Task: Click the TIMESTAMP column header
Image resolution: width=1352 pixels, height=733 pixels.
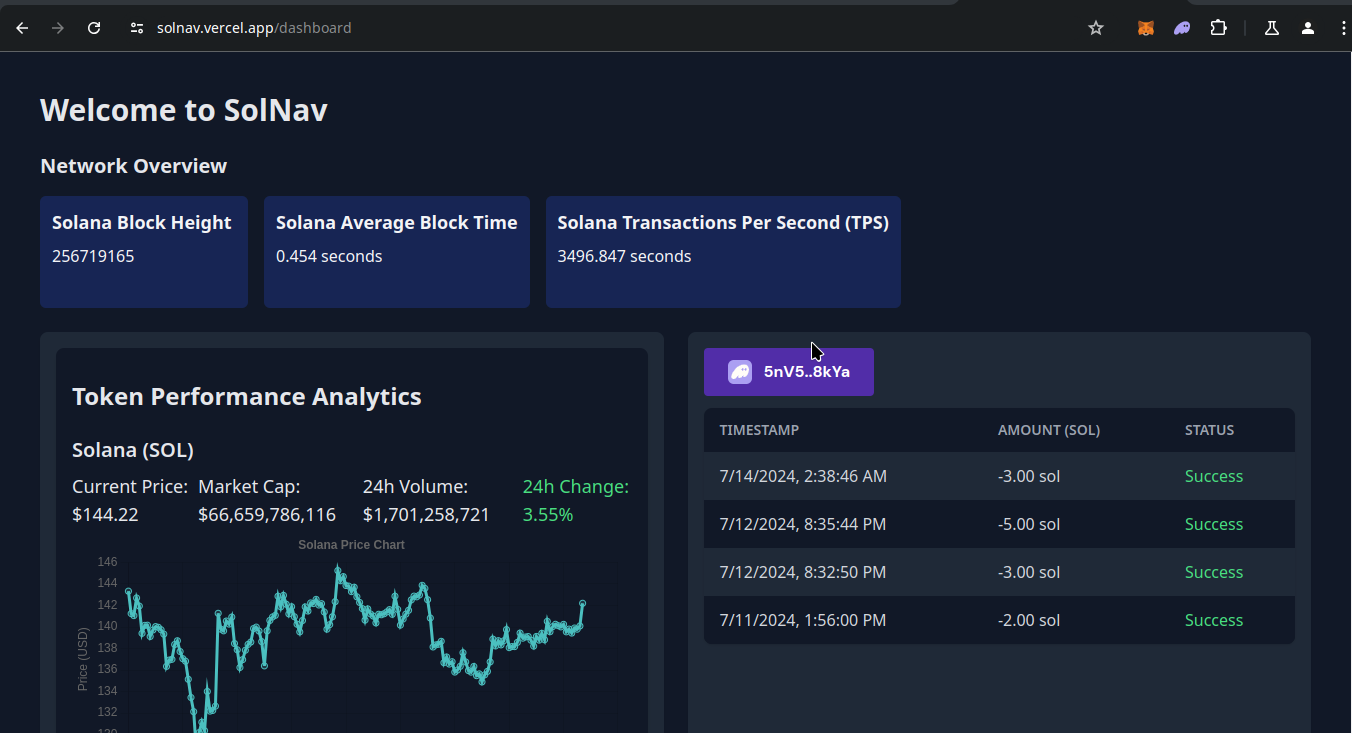Action: (759, 430)
